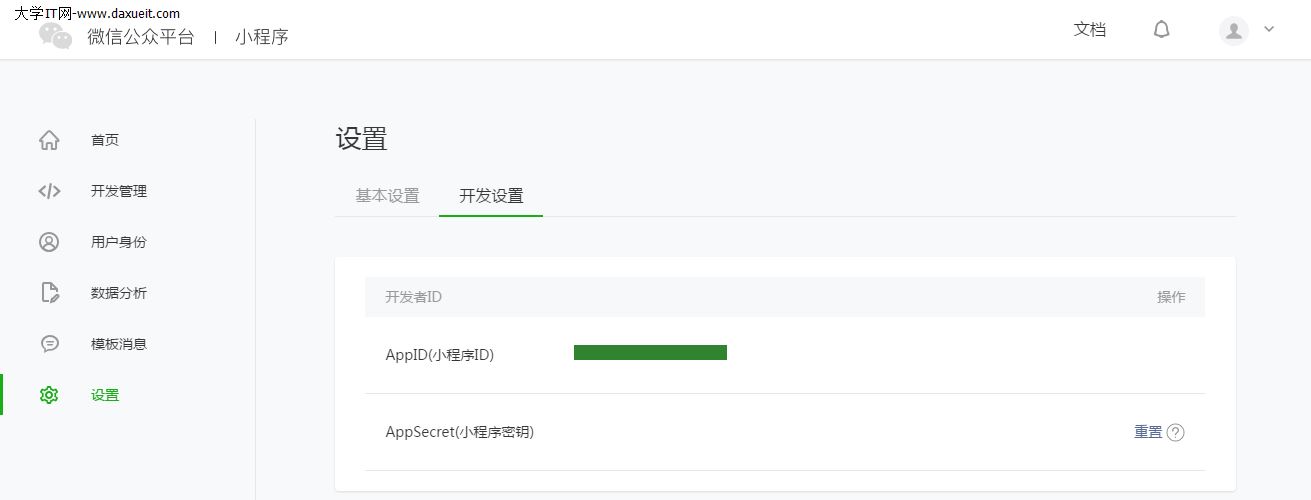Open 数据分析 in sidebar menu
1311x500 pixels.
coord(119,293)
